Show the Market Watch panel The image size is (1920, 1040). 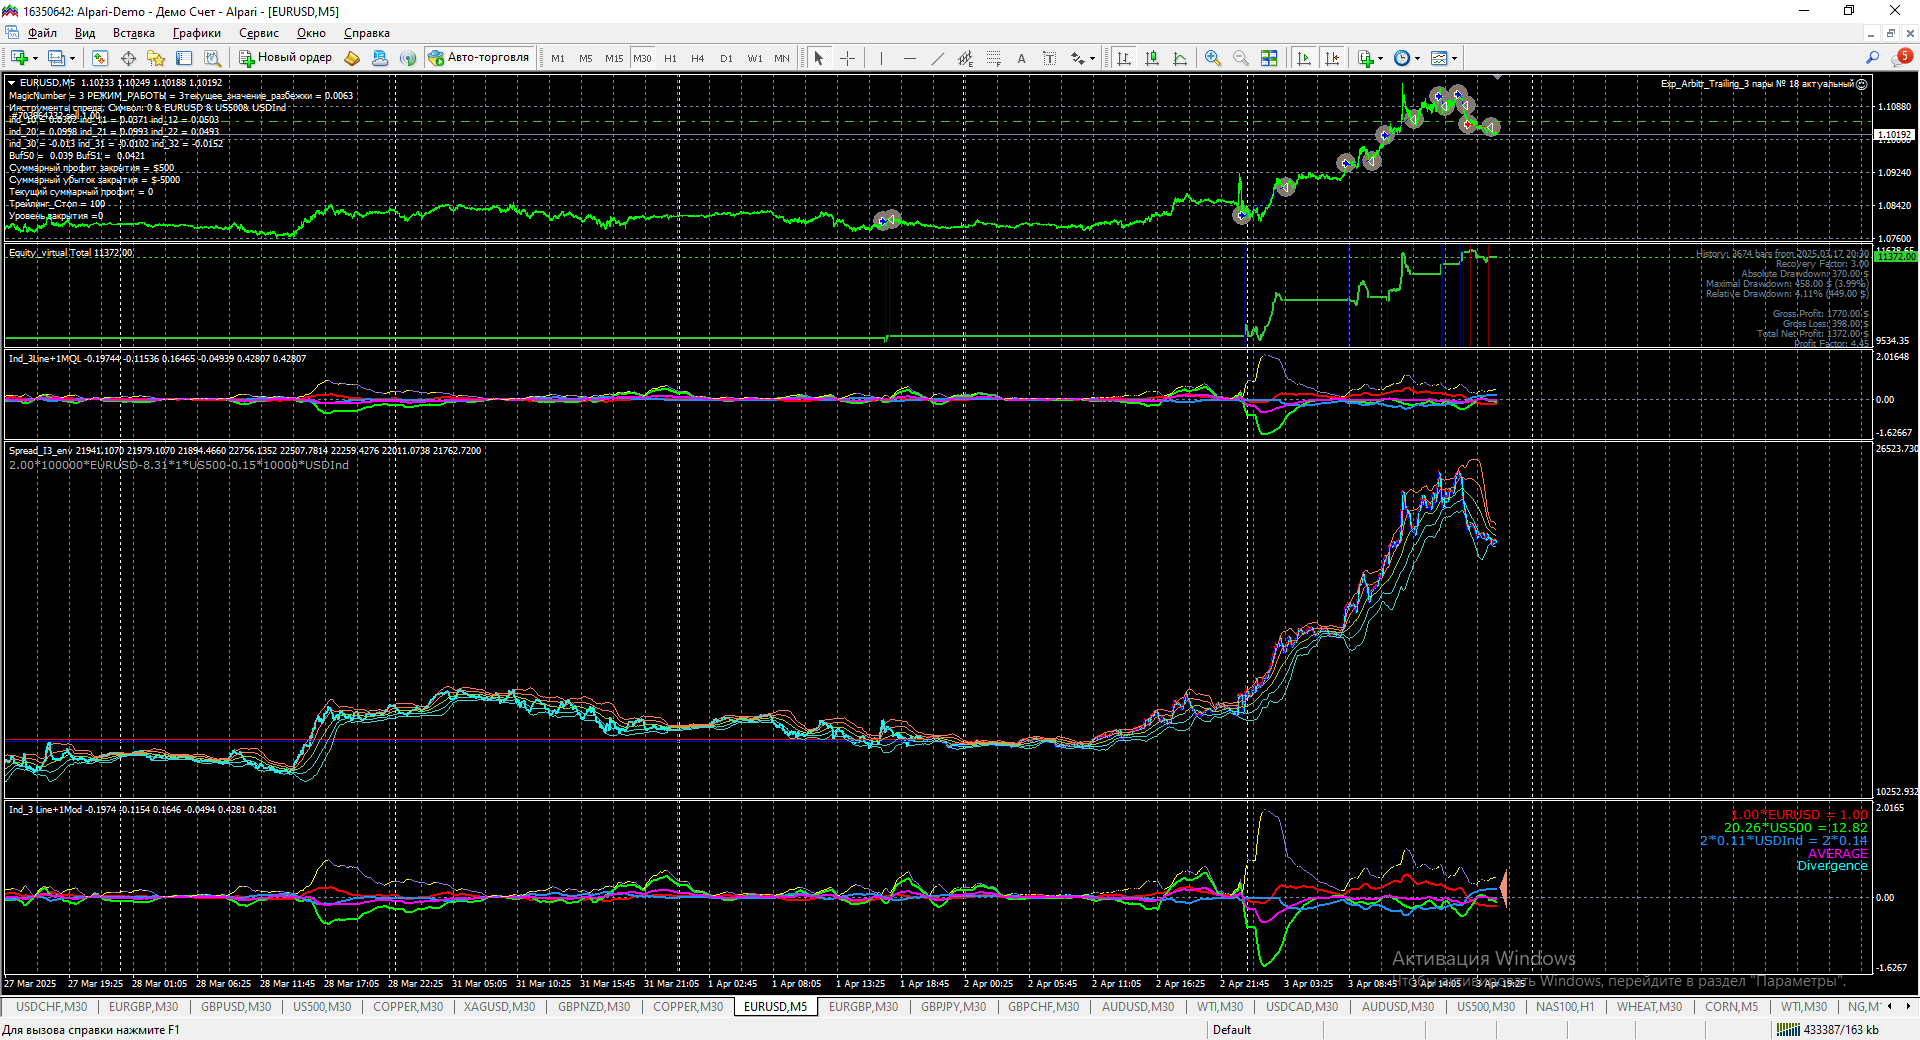pyautogui.click(x=100, y=58)
